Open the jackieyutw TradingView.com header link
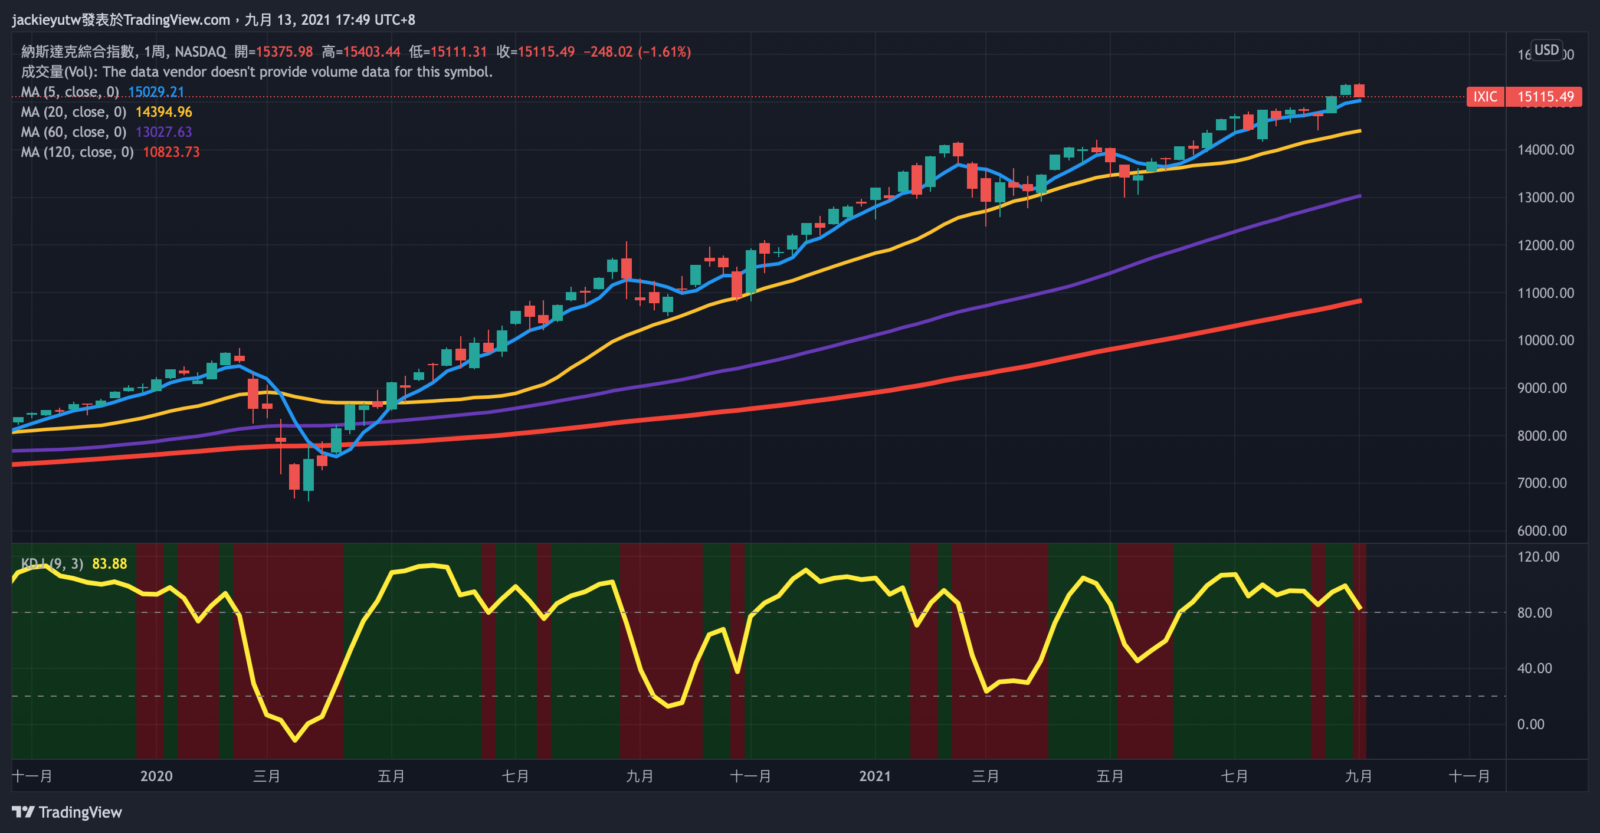1600x833 pixels. tap(120, 19)
